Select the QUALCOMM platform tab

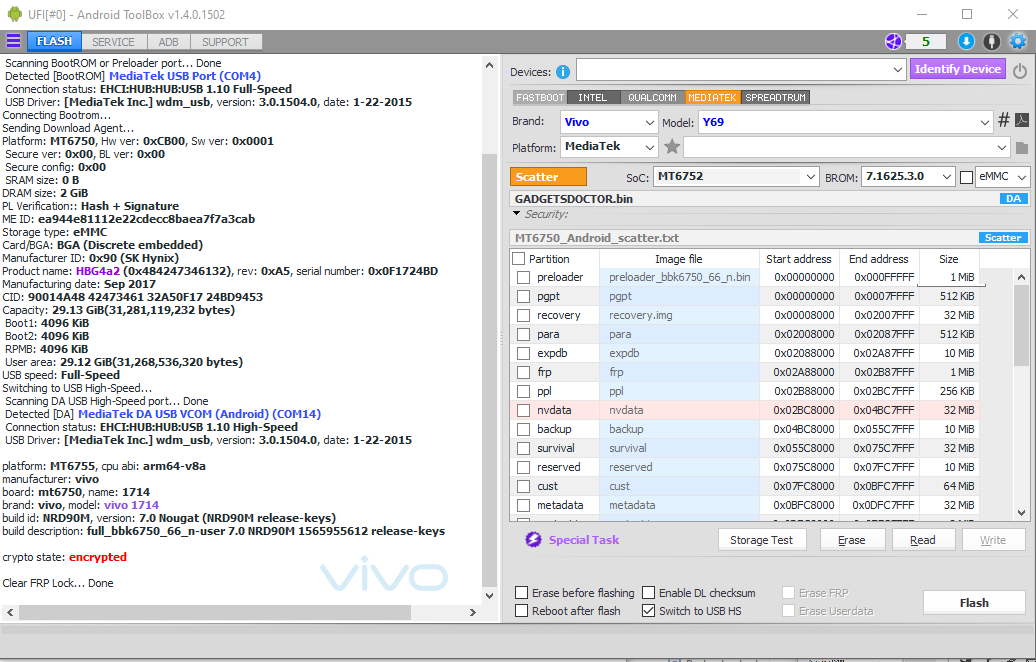click(652, 97)
